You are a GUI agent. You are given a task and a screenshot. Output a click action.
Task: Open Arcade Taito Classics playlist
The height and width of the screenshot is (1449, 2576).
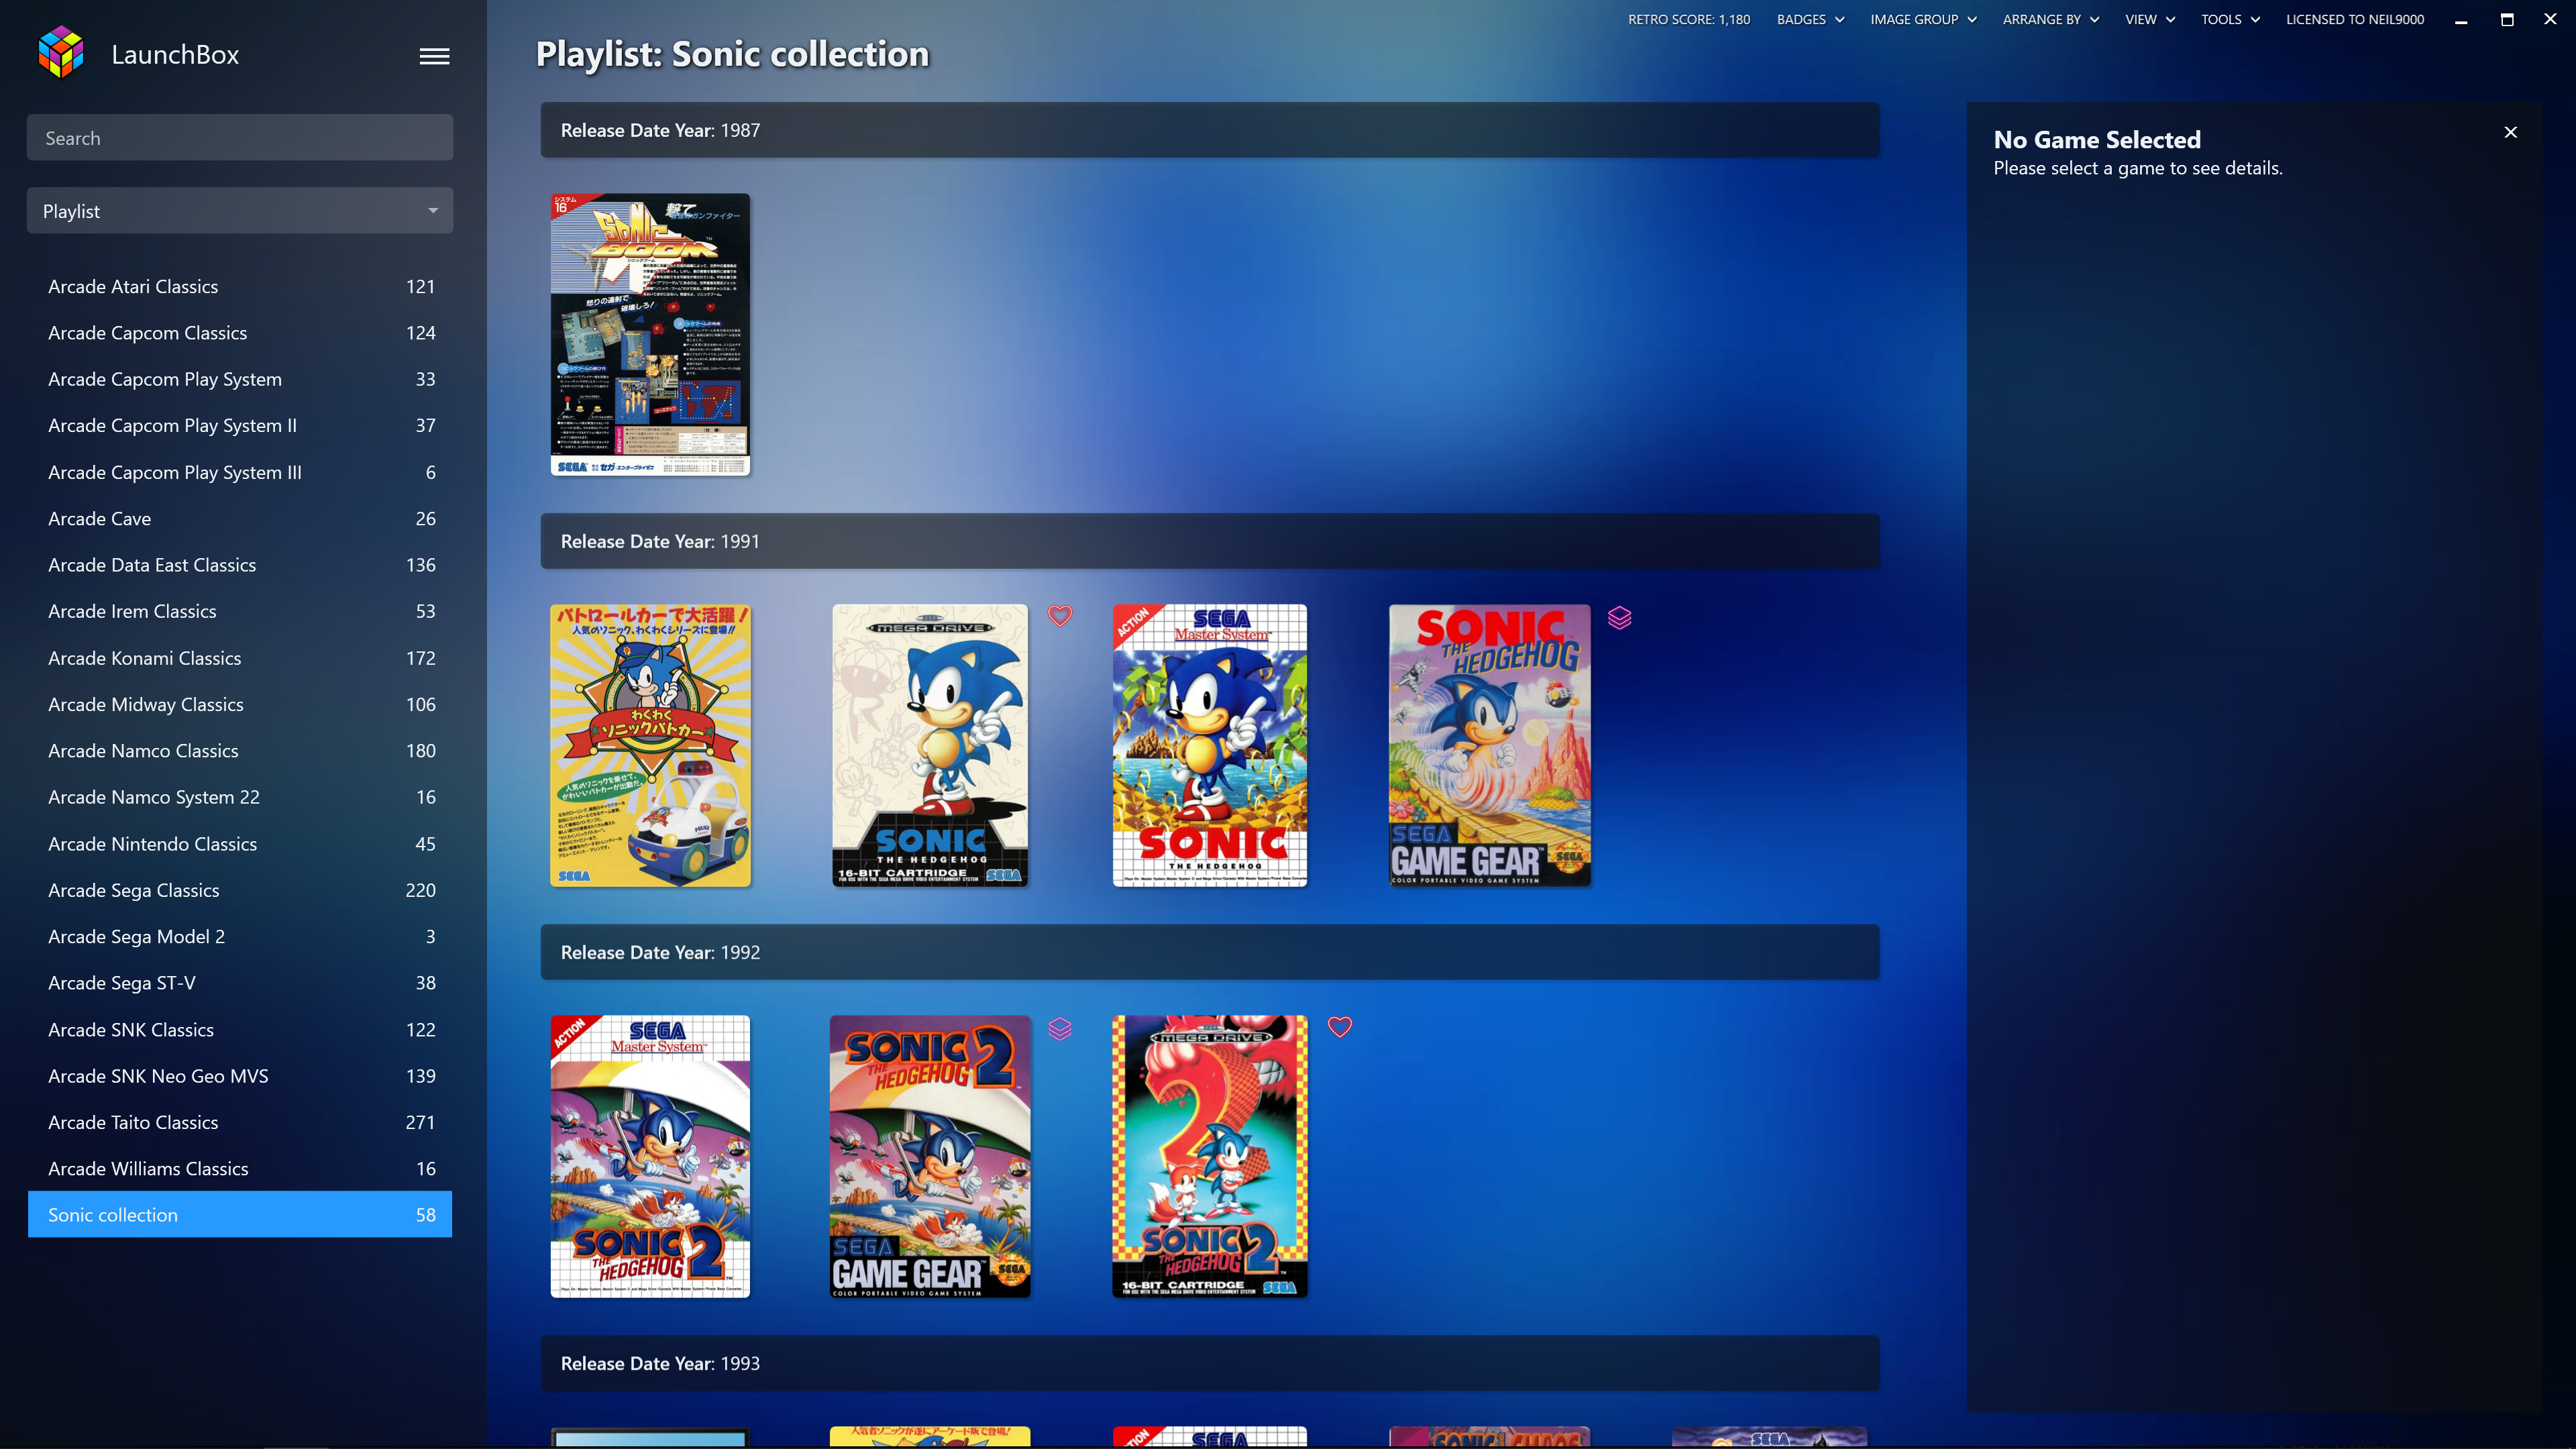click(x=240, y=1122)
